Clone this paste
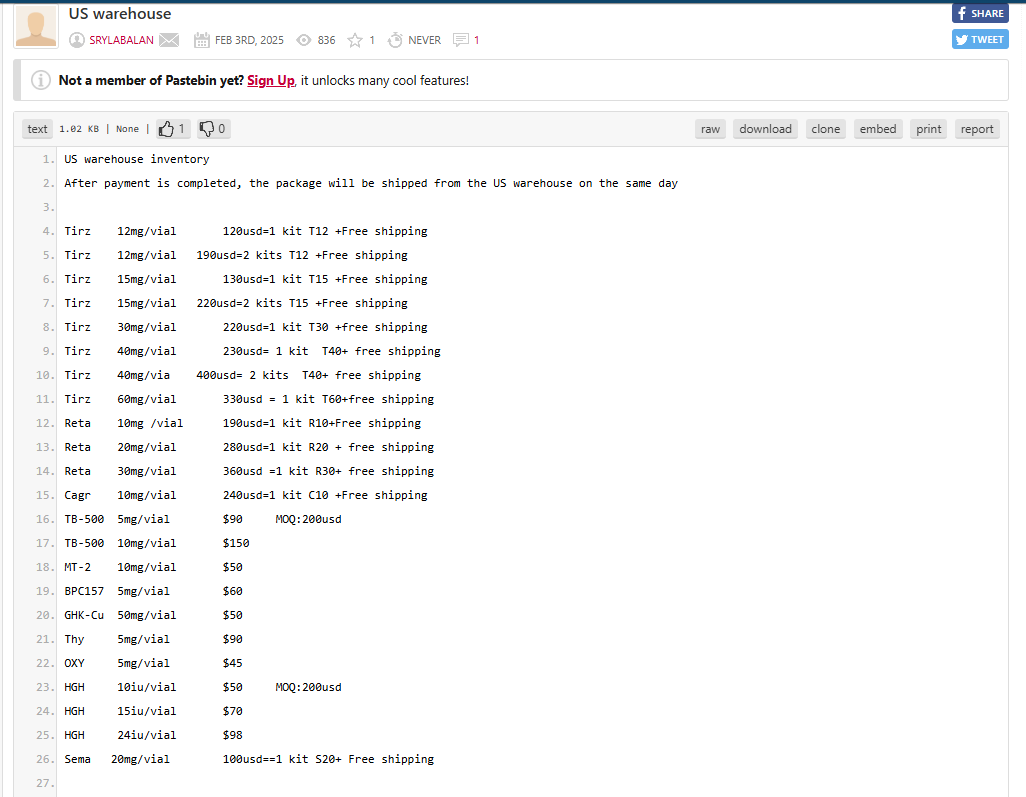The width and height of the screenshot is (1026, 797). (x=825, y=129)
